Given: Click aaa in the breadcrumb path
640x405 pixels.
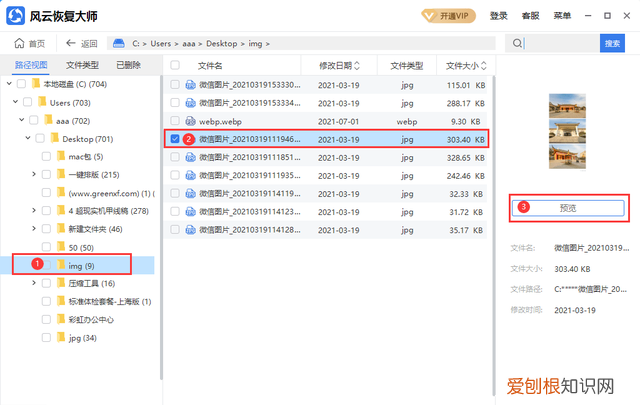Looking at the screenshot, I should click(189, 43).
